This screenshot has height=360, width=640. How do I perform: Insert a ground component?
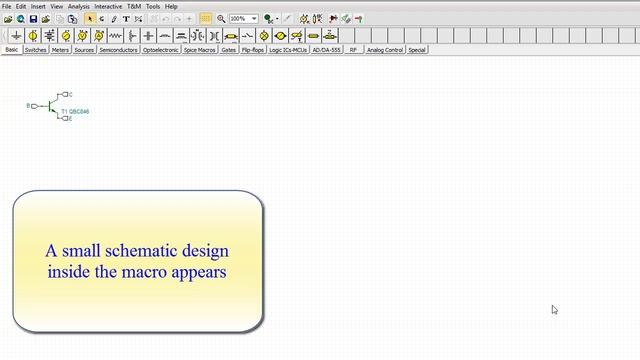pyautogui.click(x=16, y=36)
